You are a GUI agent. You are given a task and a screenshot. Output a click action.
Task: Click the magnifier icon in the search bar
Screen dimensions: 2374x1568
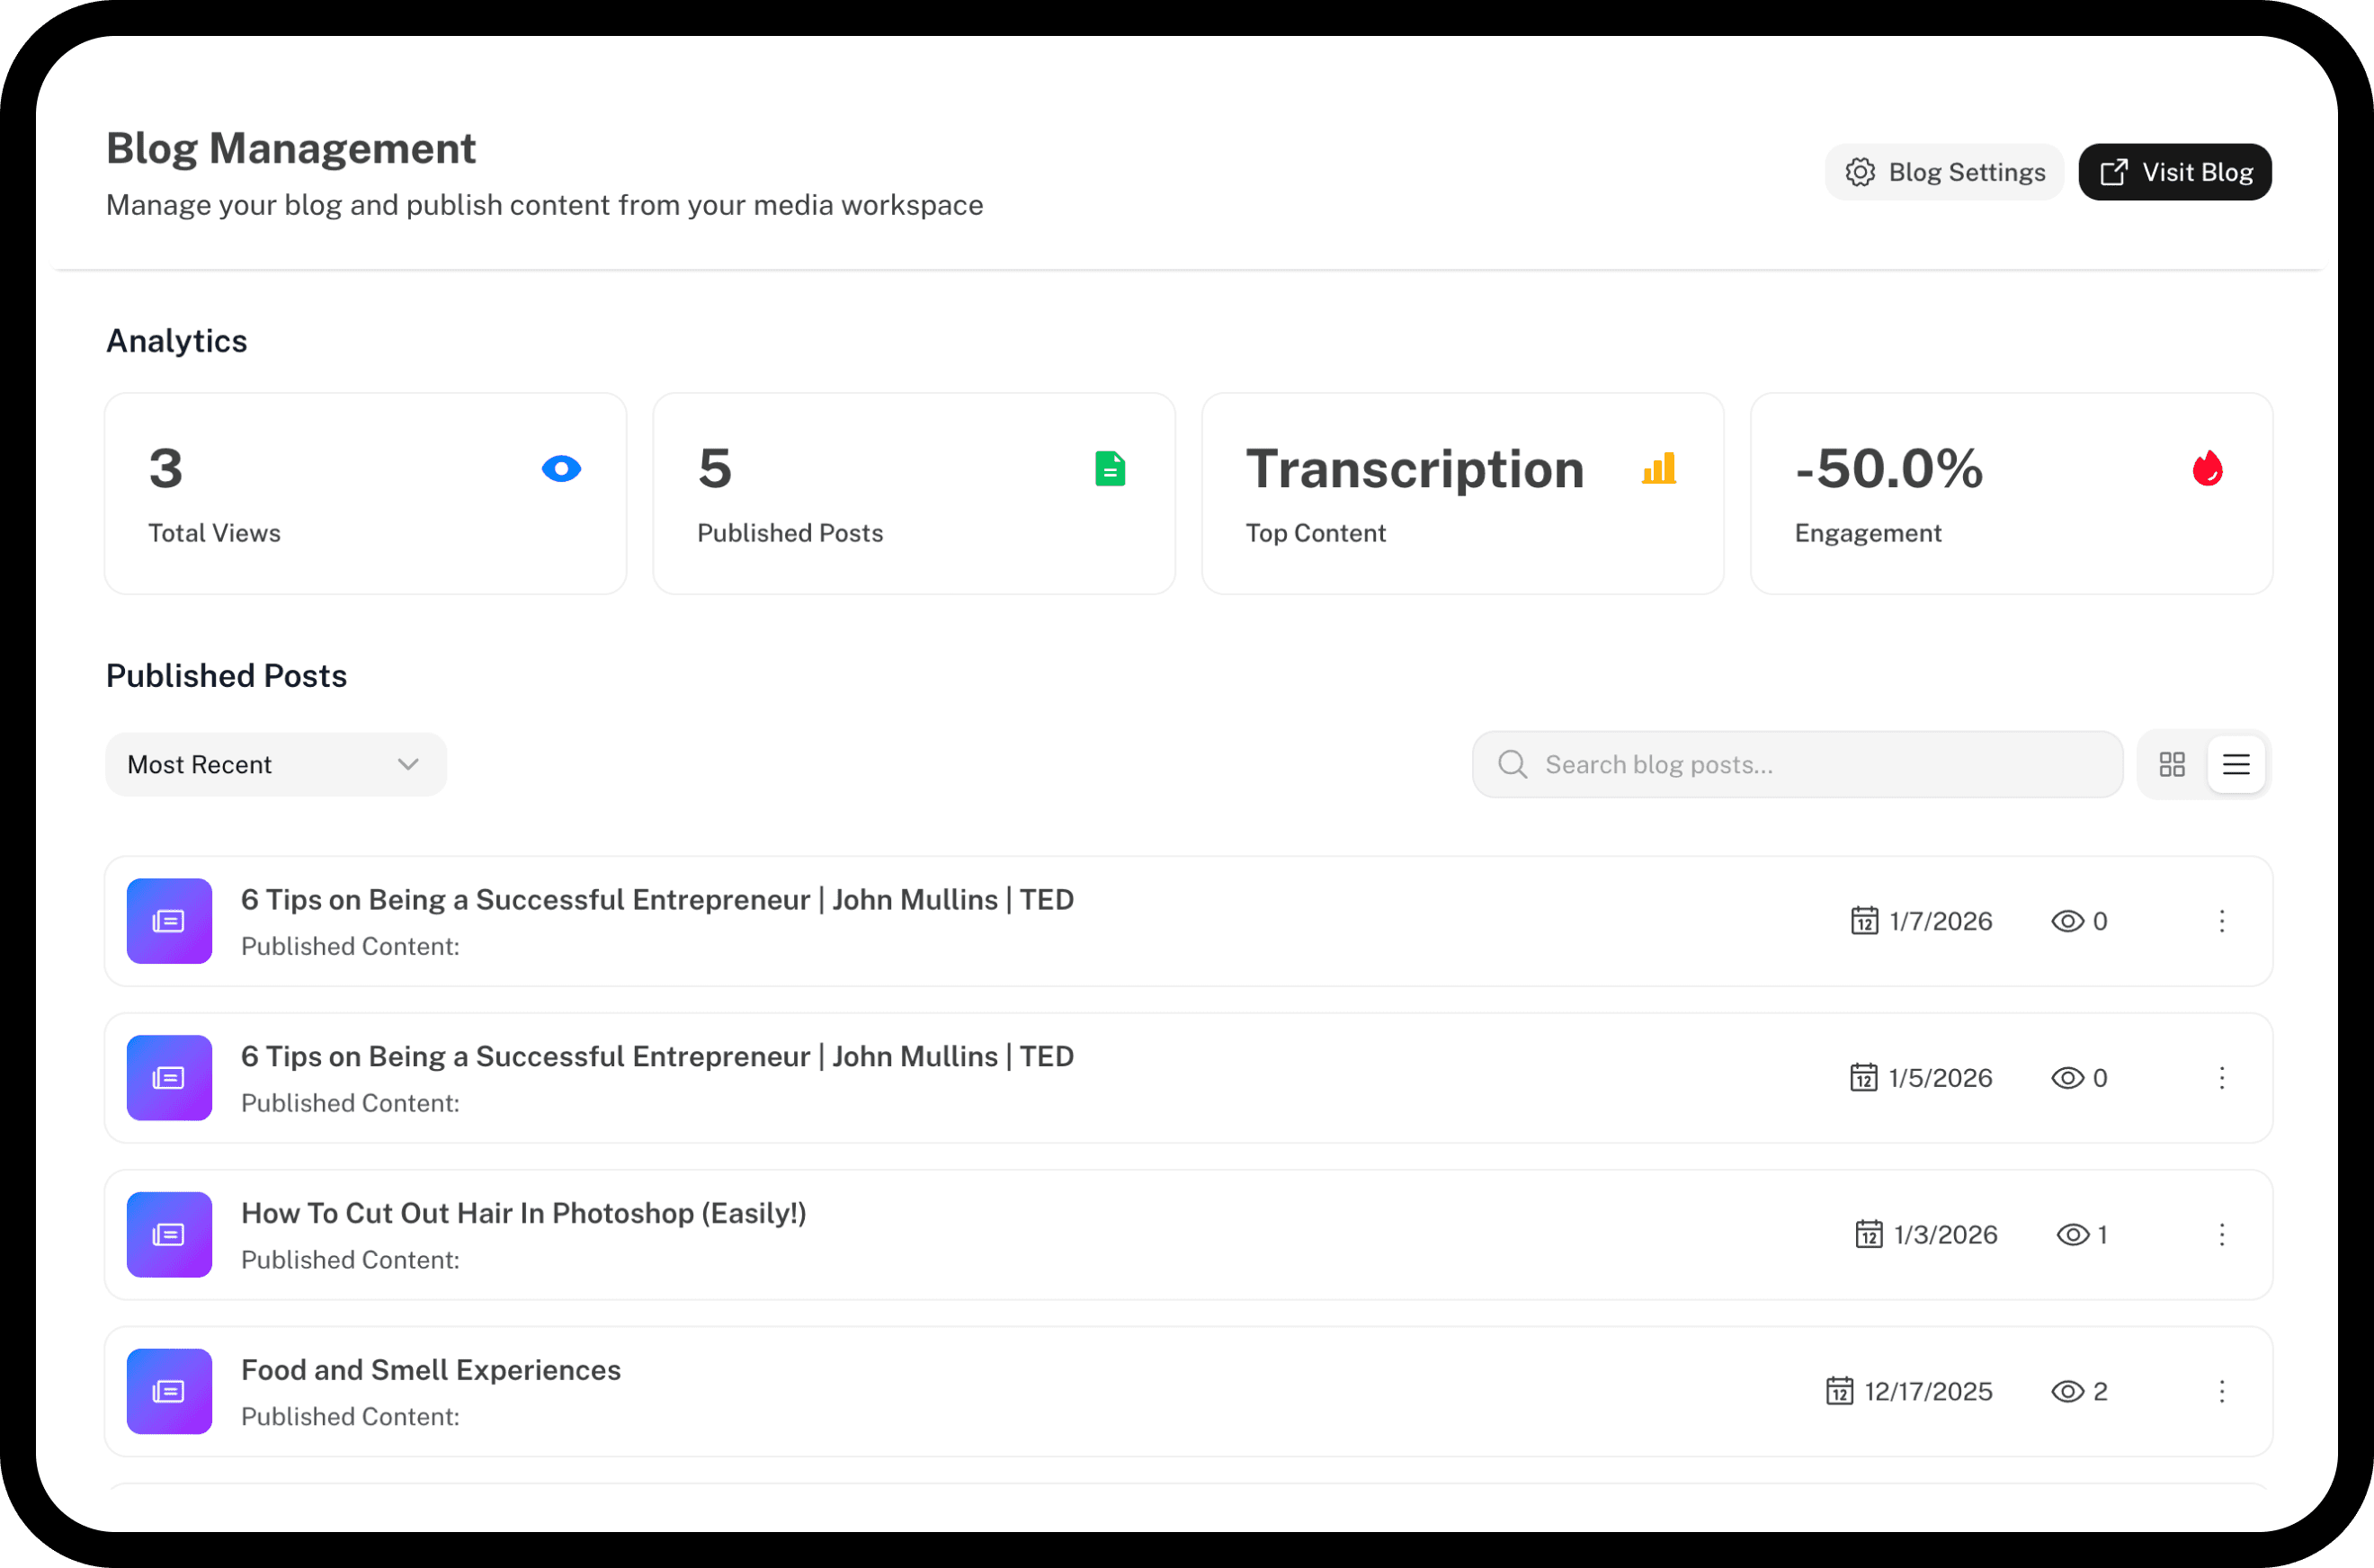1512,765
